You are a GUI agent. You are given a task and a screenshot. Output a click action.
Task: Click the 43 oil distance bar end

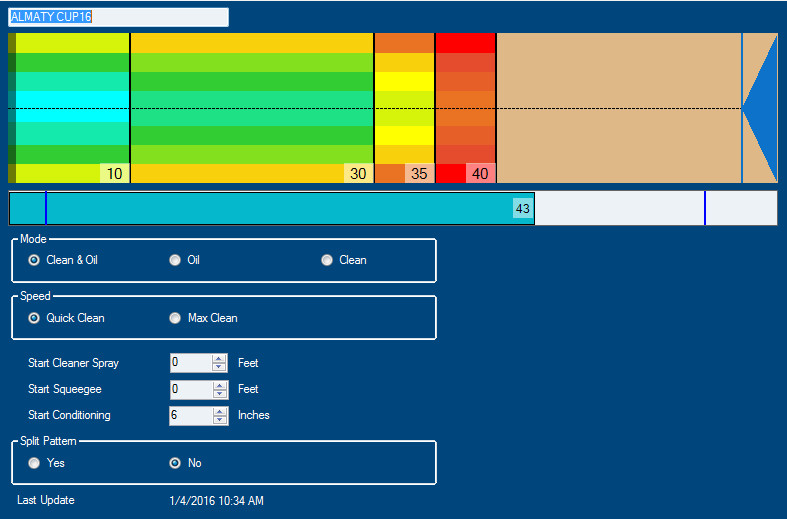(x=522, y=208)
